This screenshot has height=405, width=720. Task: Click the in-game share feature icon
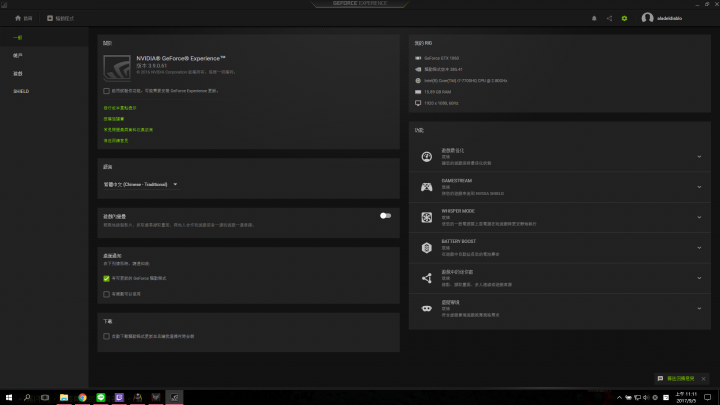pos(427,278)
